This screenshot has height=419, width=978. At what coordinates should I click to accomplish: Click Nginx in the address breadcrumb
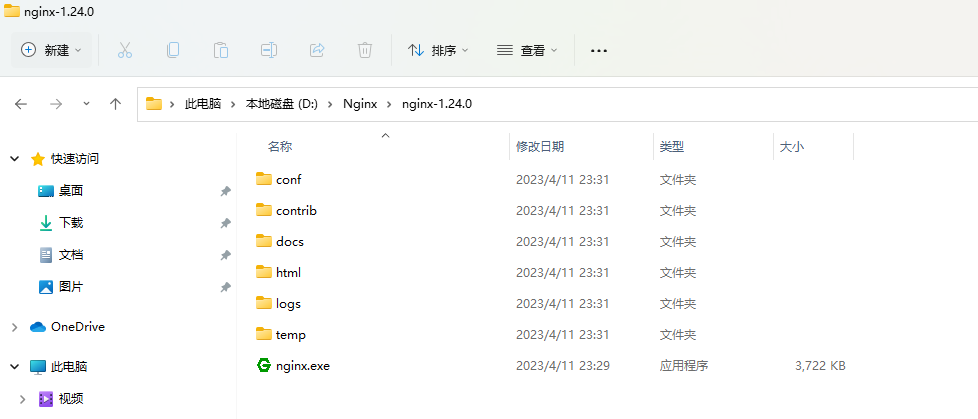[360, 104]
